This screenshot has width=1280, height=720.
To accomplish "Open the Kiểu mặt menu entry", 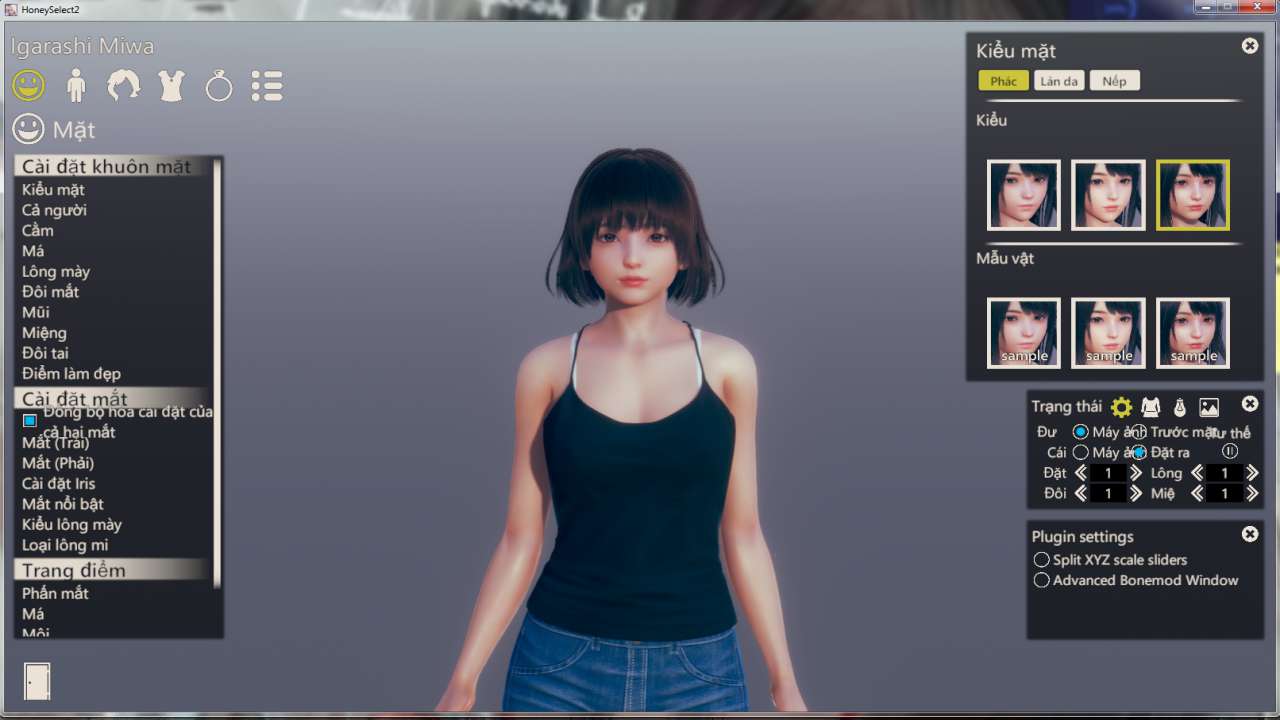I will [53, 190].
